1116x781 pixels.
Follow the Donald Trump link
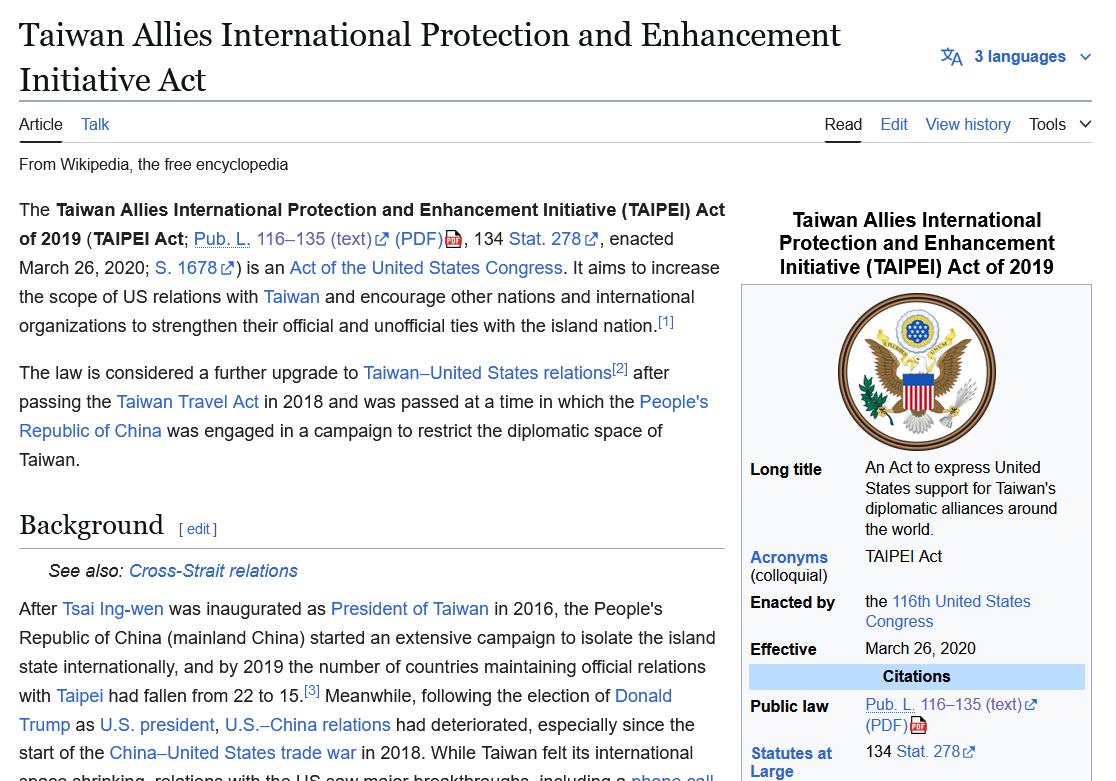[x=643, y=696]
